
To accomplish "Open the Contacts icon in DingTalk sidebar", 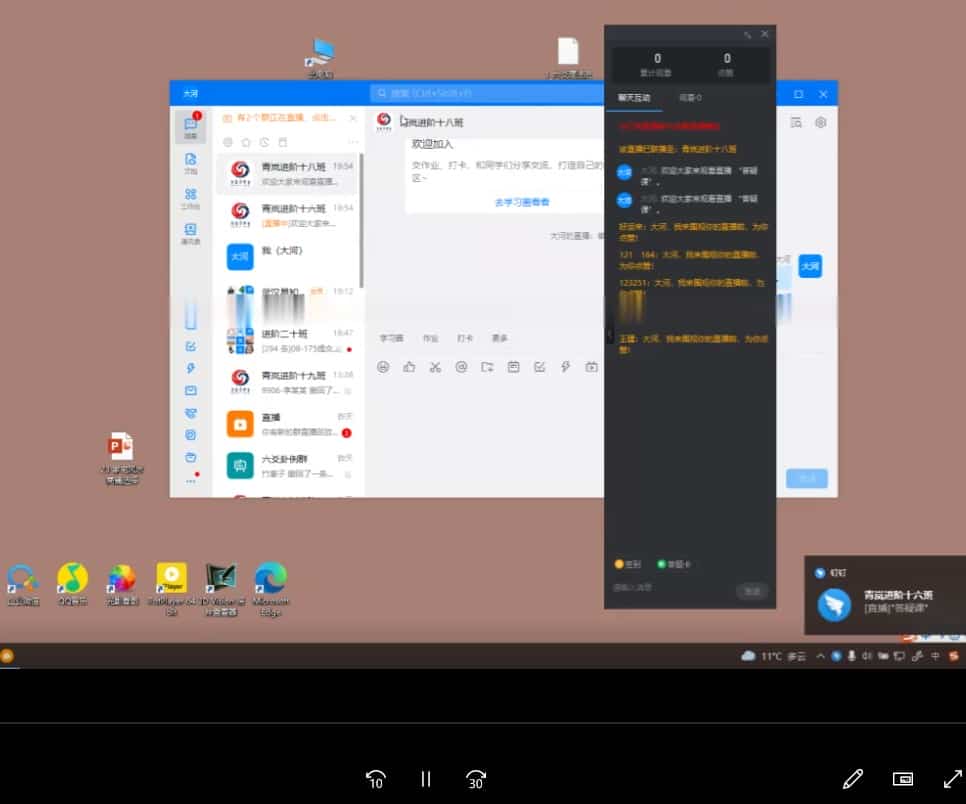I will tap(190, 231).
